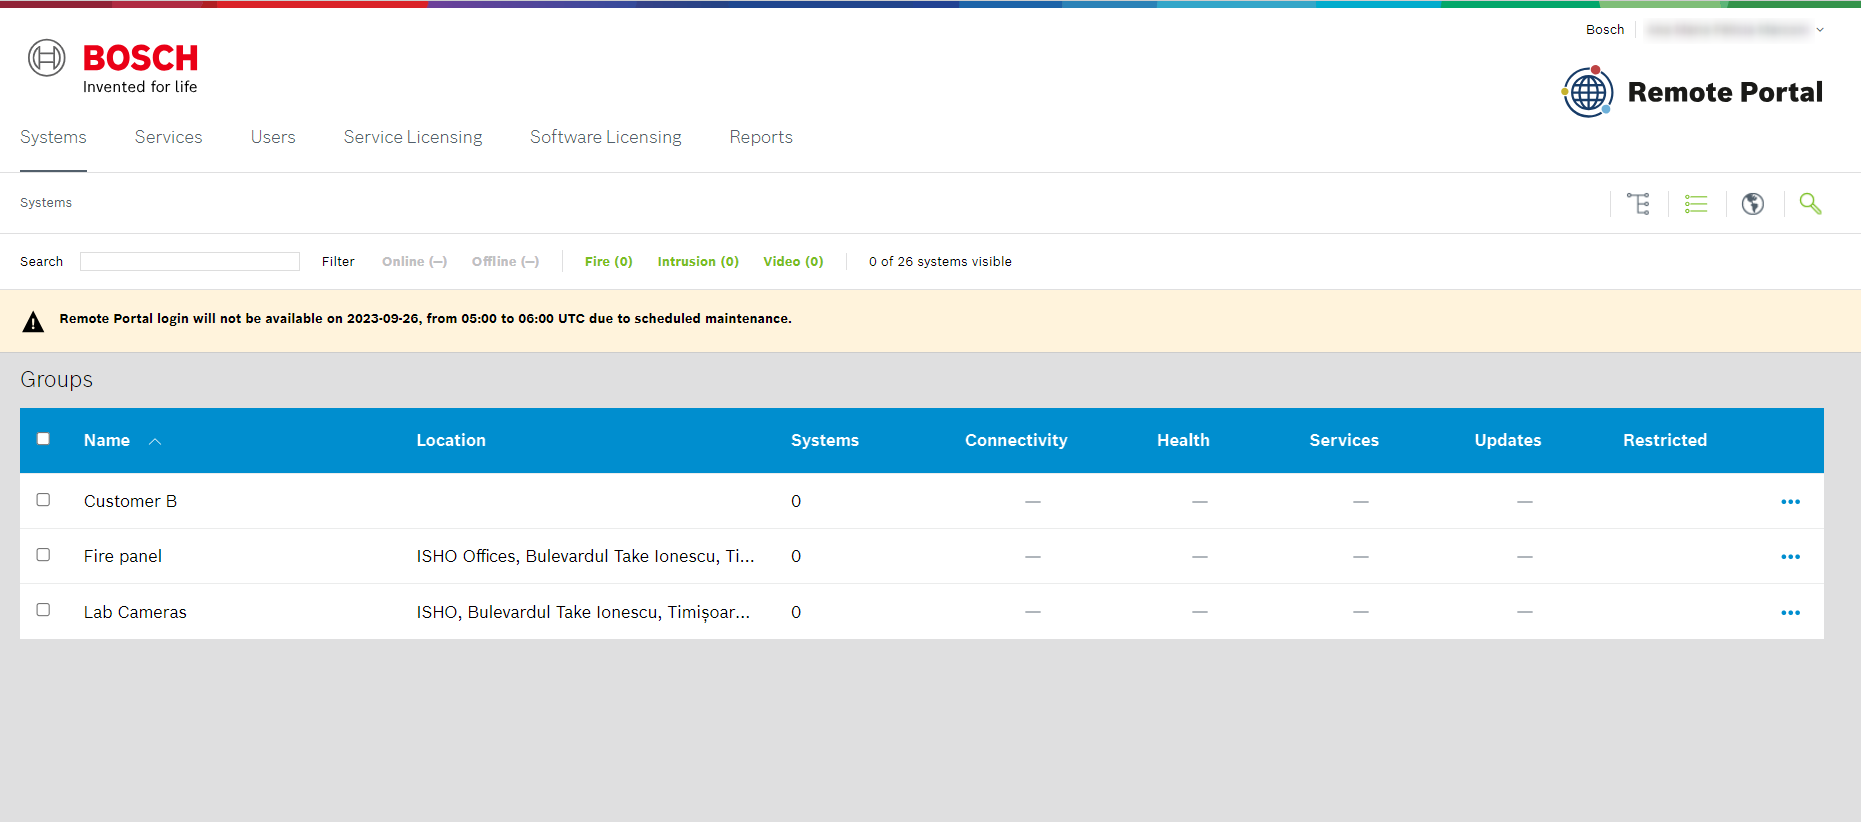Open the Services tab

point(168,137)
